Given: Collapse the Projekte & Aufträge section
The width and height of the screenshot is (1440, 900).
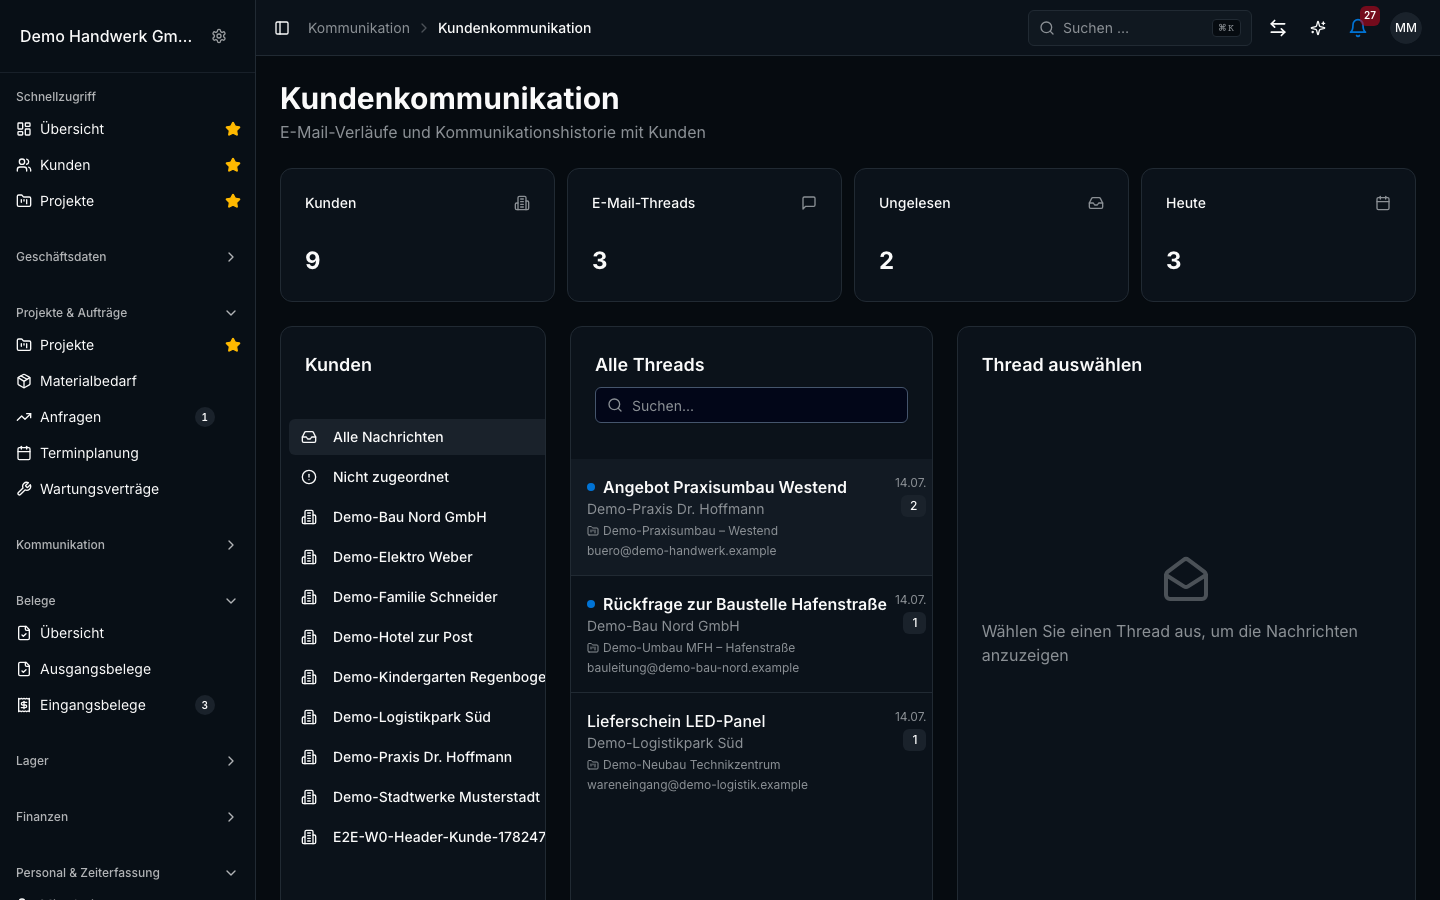Looking at the screenshot, I should point(127,313).
